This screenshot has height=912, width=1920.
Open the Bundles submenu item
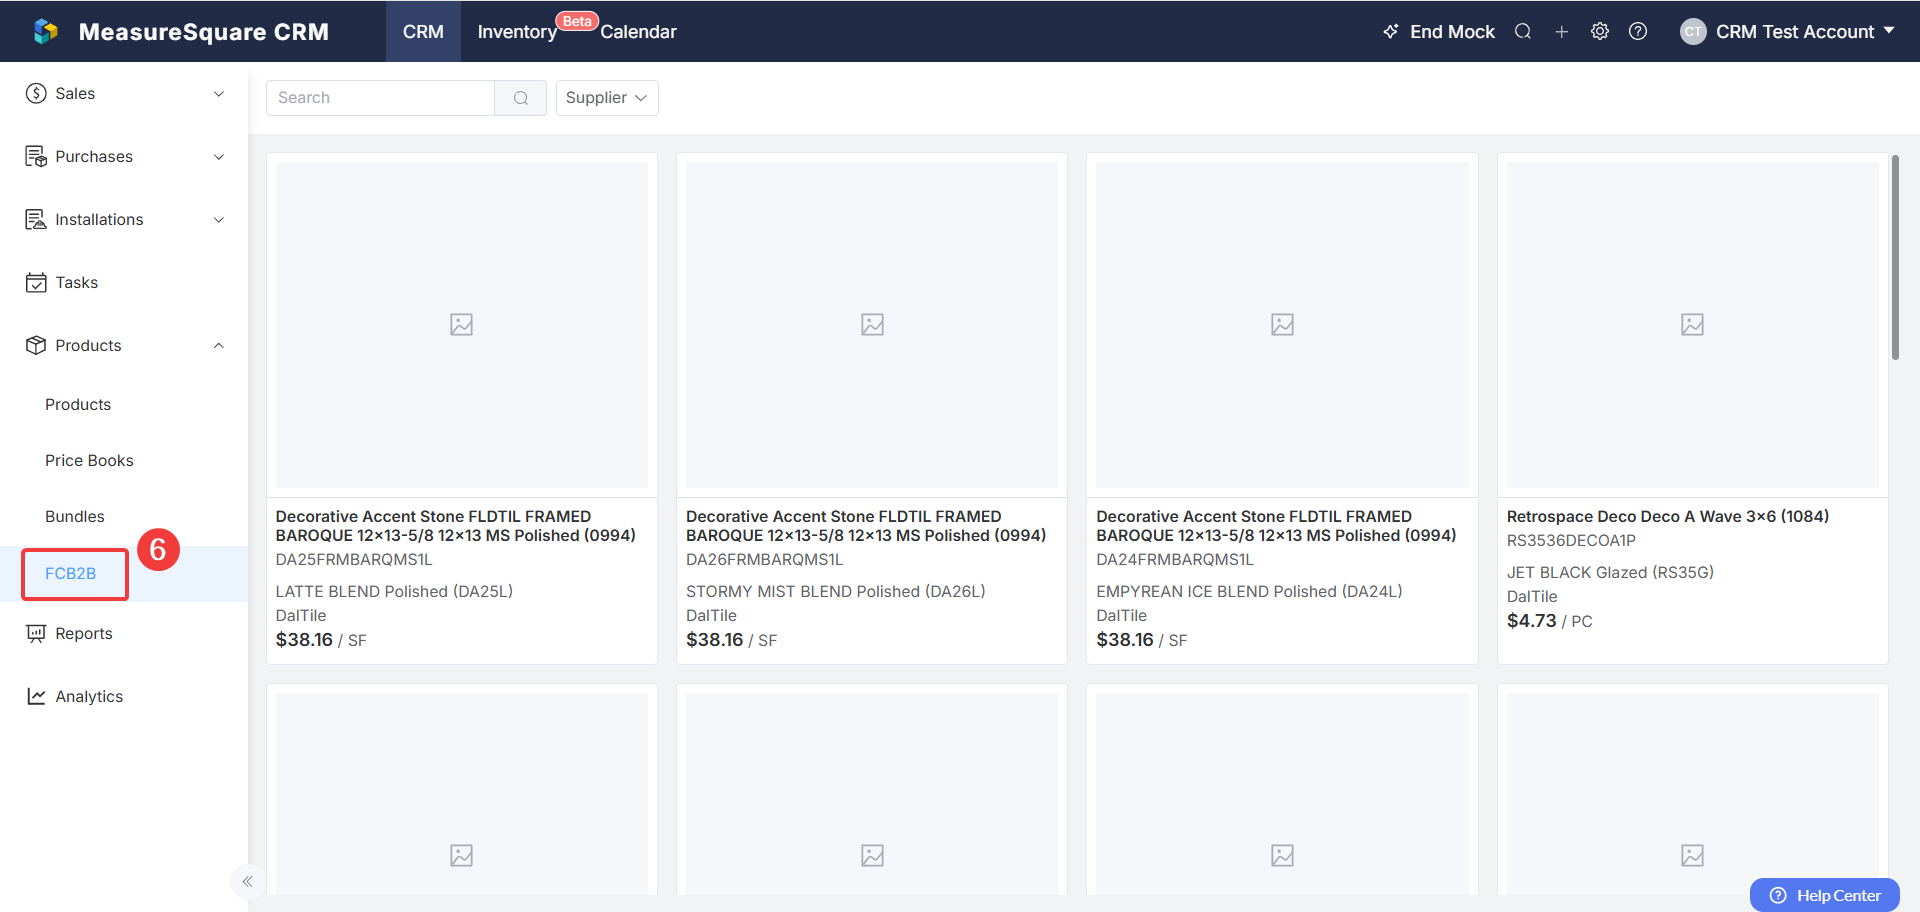tap(75, 516)
